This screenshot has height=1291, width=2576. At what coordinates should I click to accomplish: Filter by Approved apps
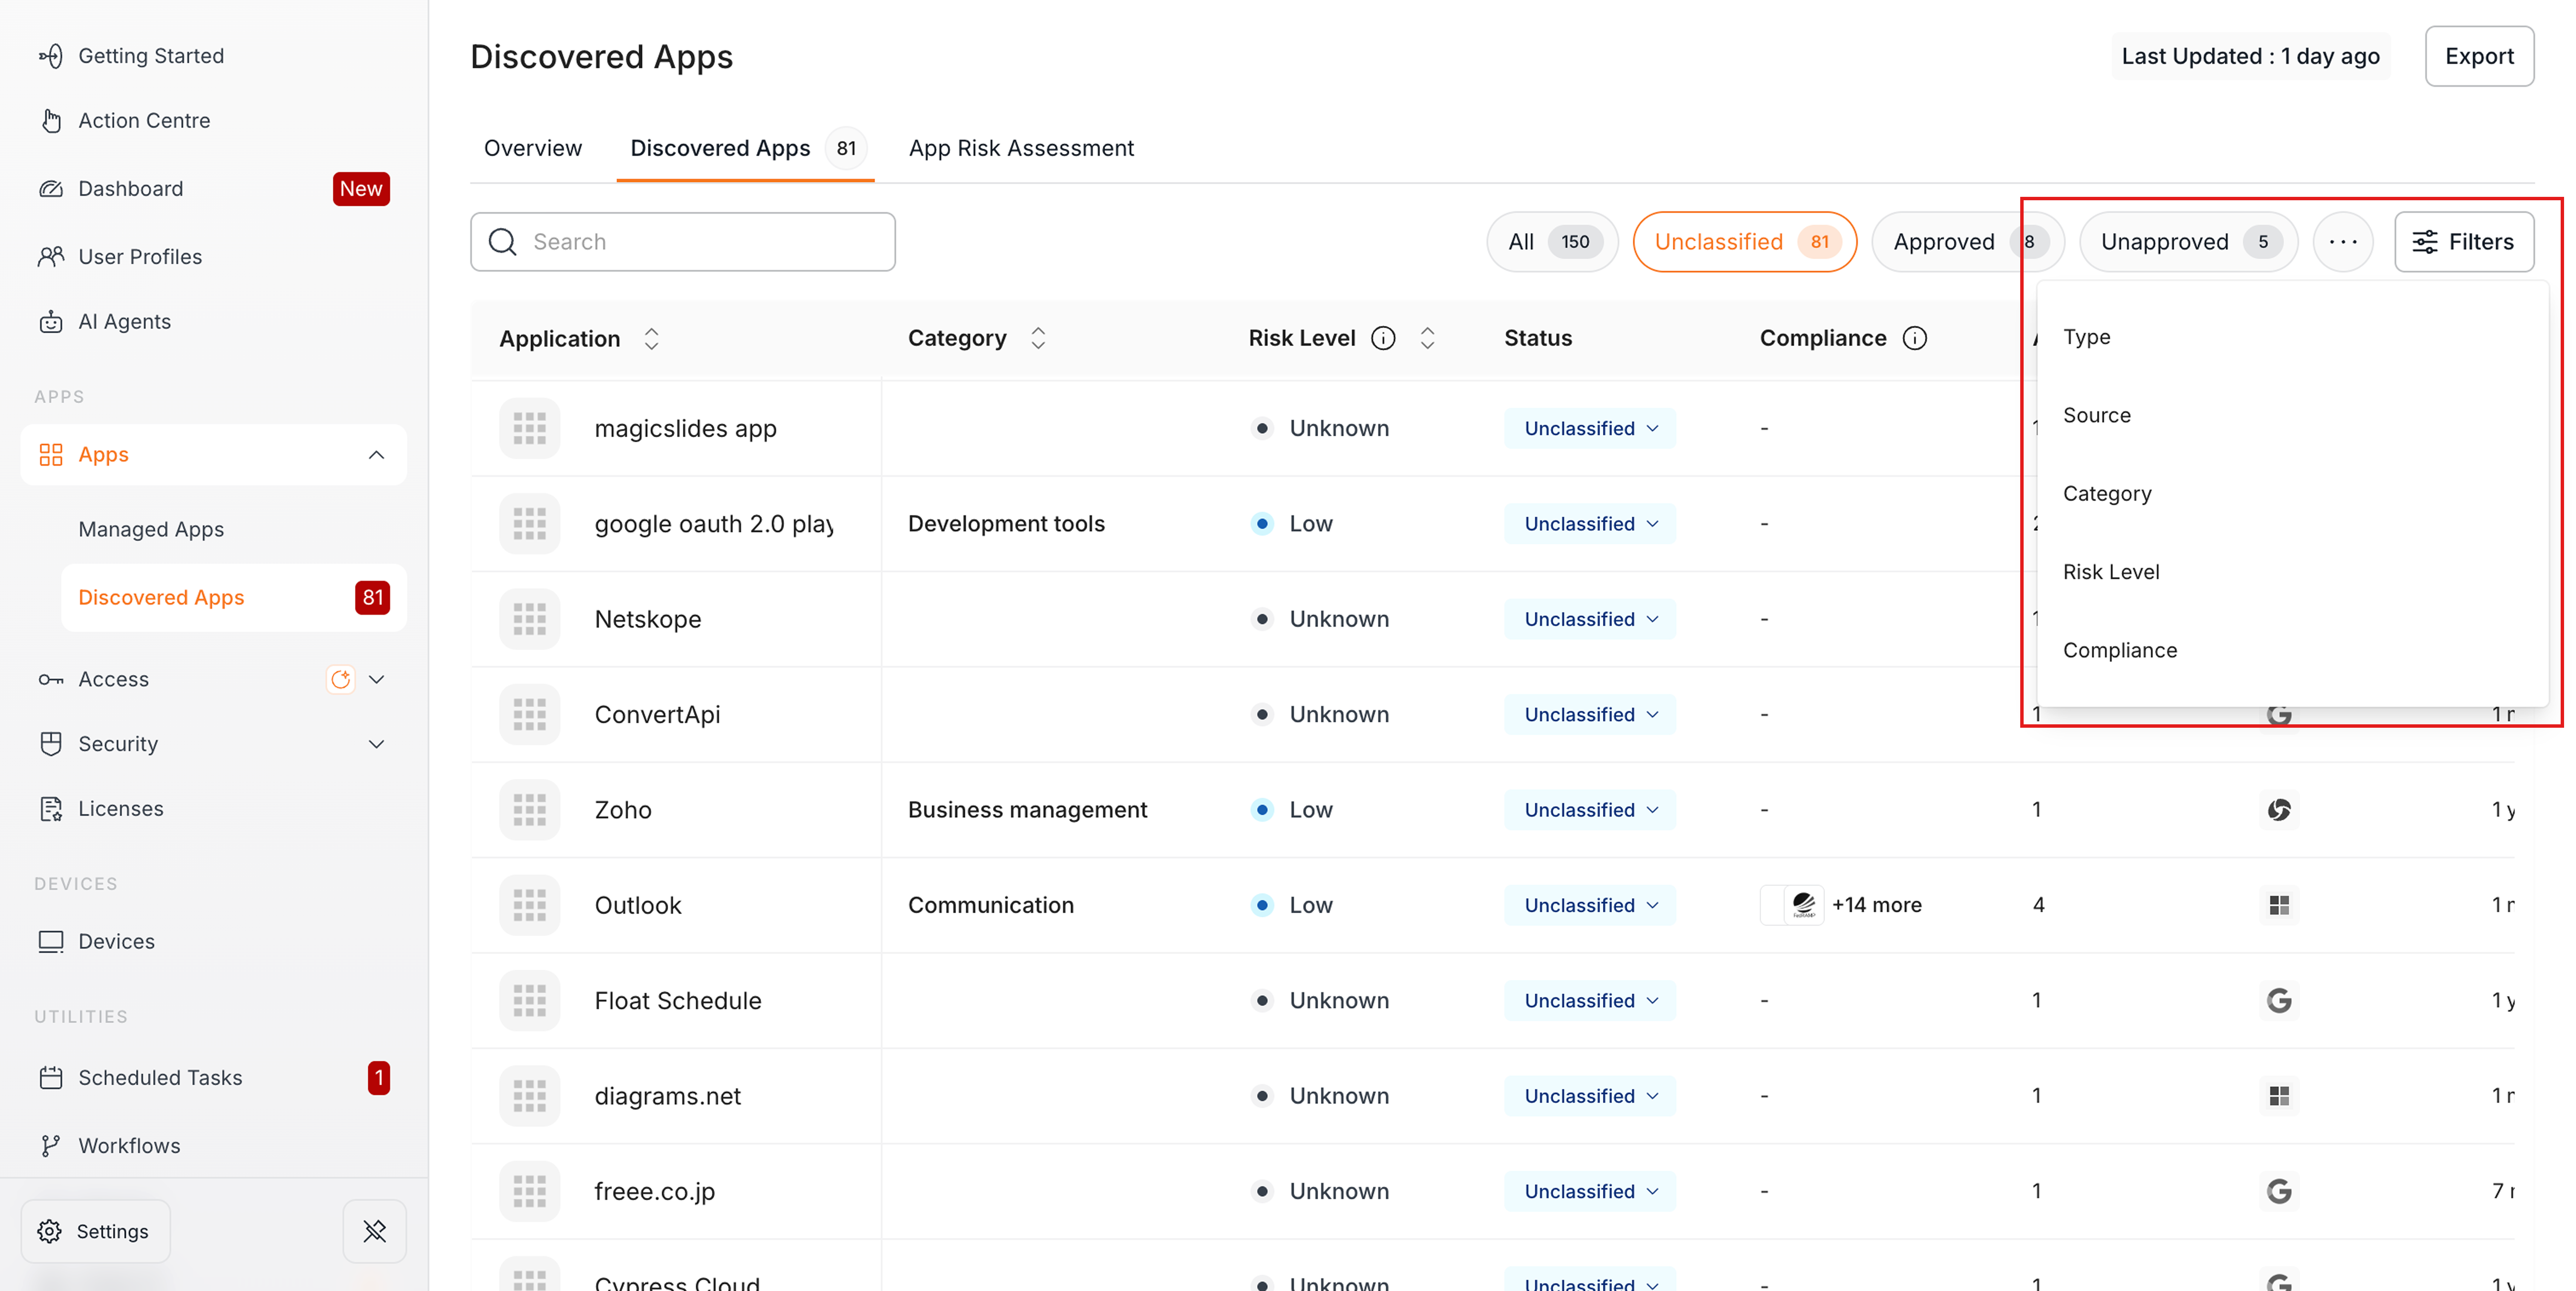pos(1967,242)
